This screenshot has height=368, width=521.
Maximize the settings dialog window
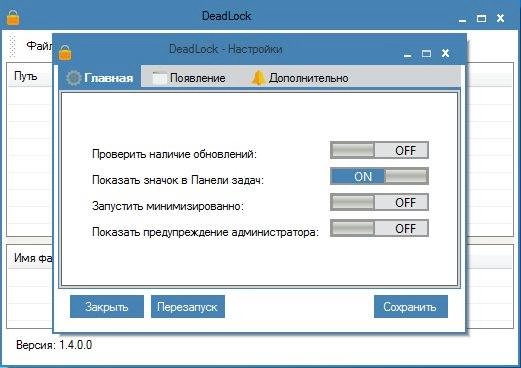pos(426,53)
